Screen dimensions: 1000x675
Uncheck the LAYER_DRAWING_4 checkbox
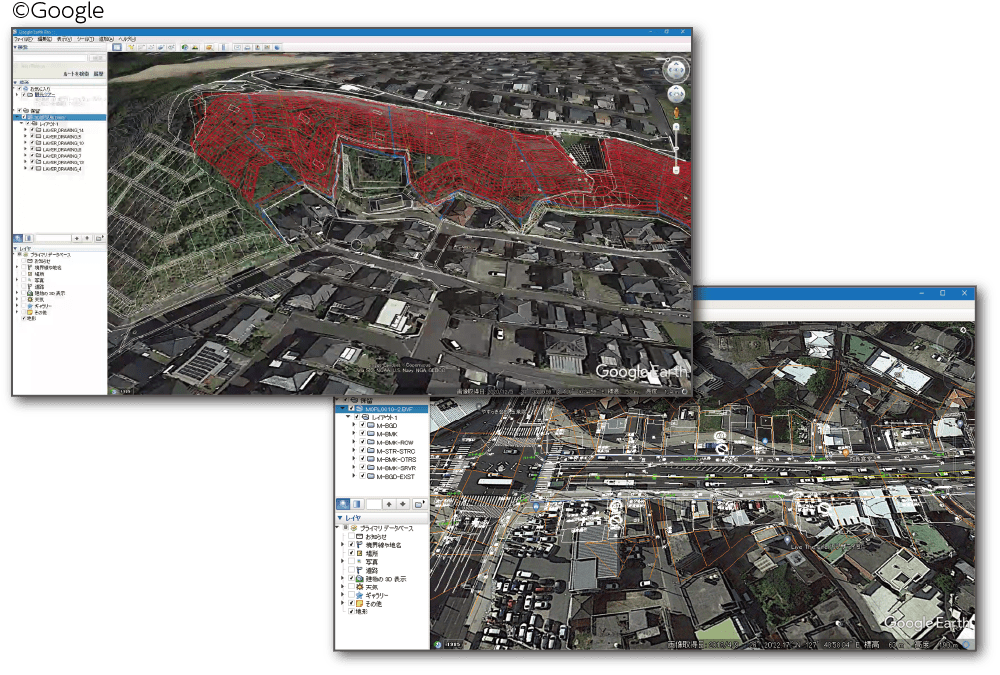pos(32,168)
